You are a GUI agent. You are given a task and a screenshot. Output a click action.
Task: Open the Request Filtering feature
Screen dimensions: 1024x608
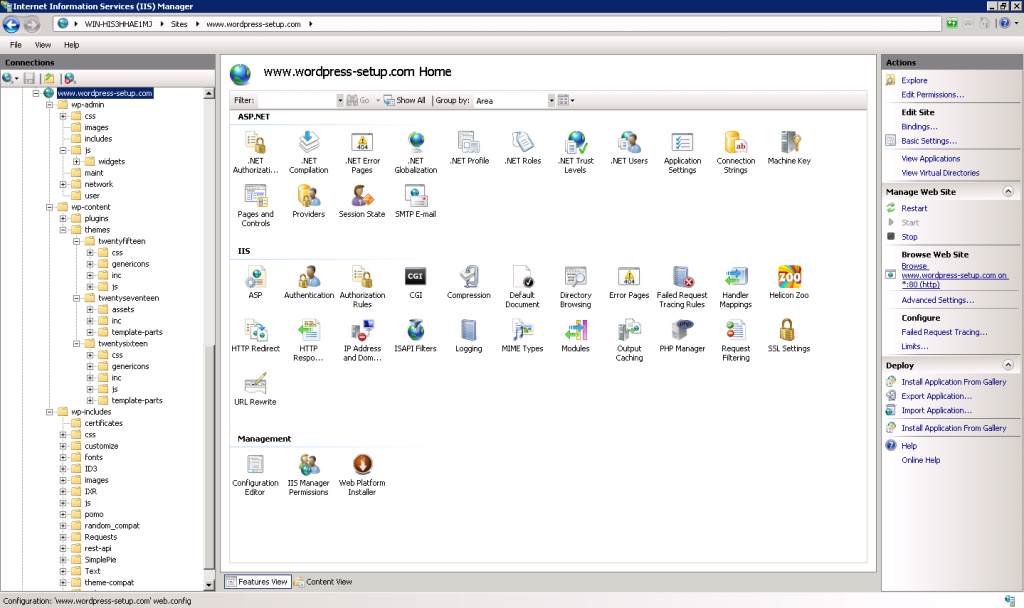point(735,340)
